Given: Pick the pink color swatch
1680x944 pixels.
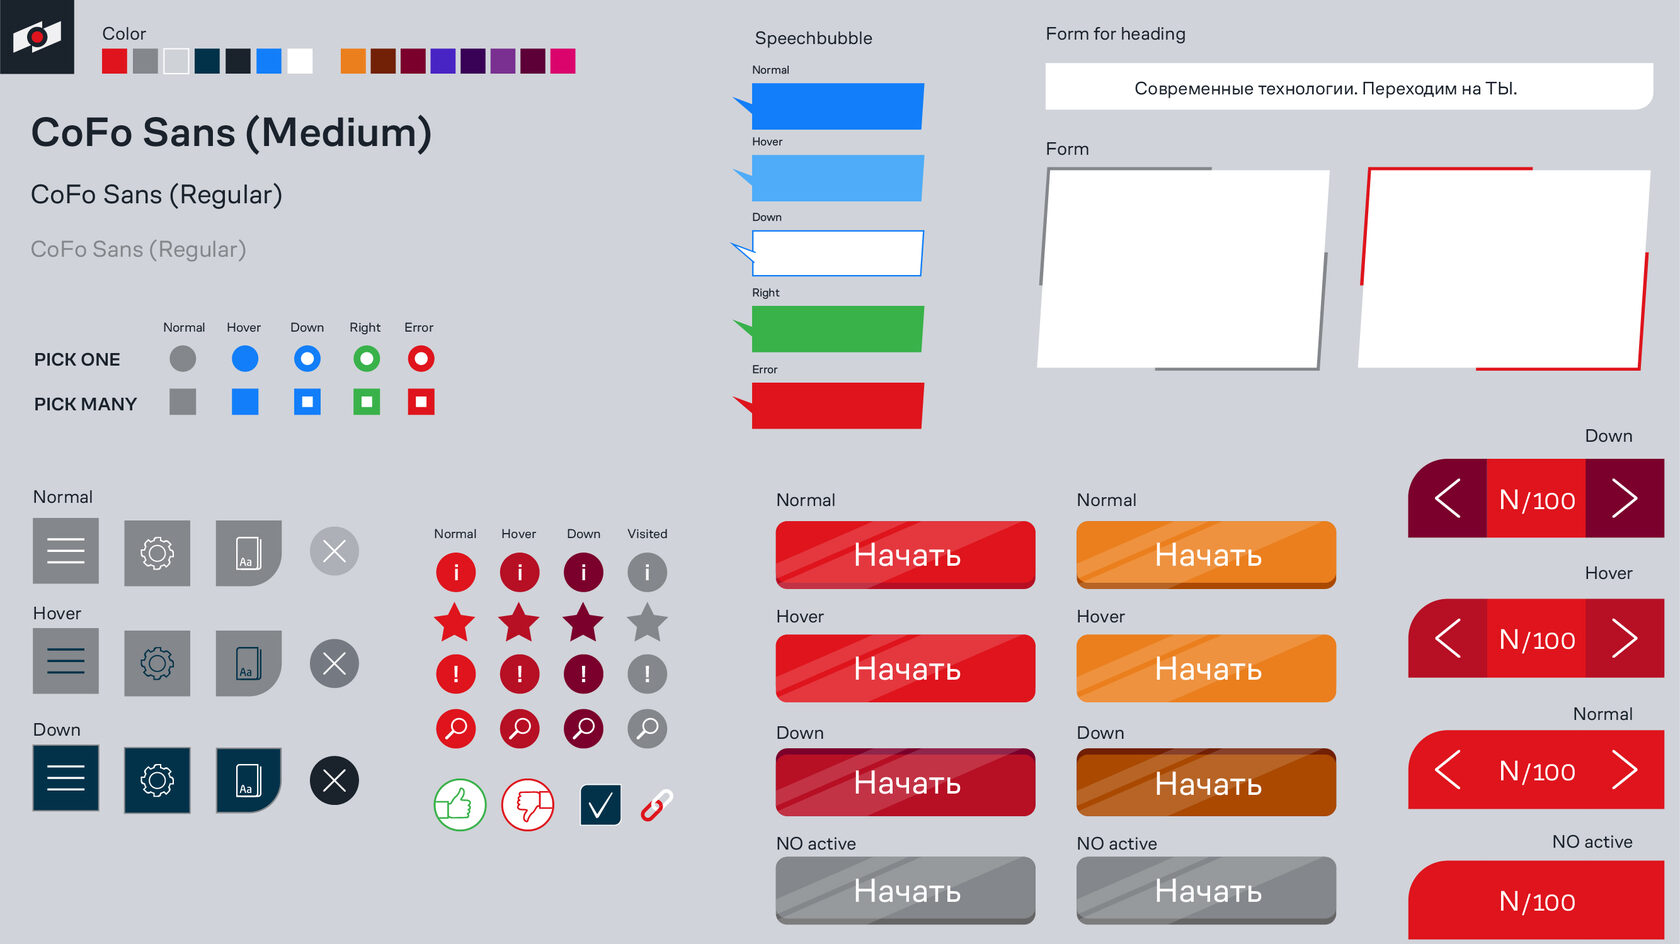Looking at the screenshot, I should (563, 61).
